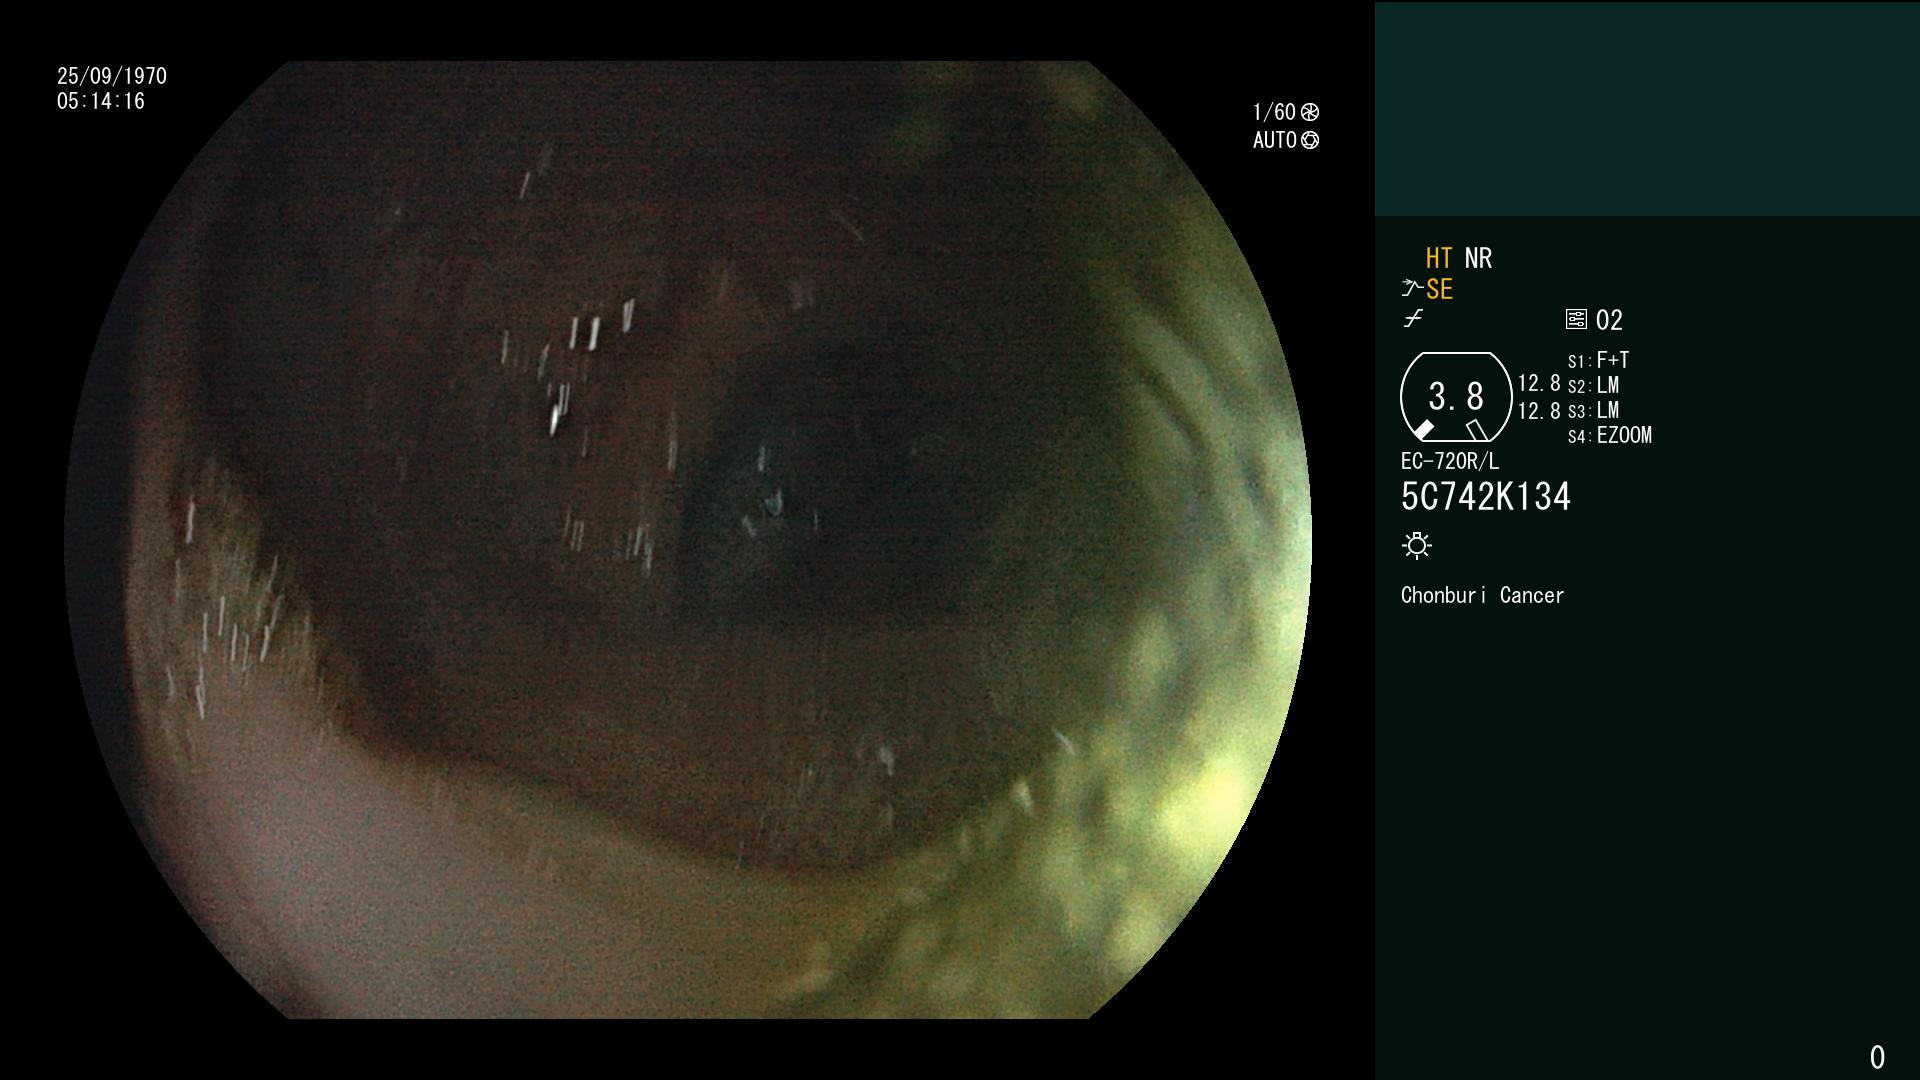1920x1080 pixels.
Task: Select the preset number 02
Action: click(x=1609, y=320)
